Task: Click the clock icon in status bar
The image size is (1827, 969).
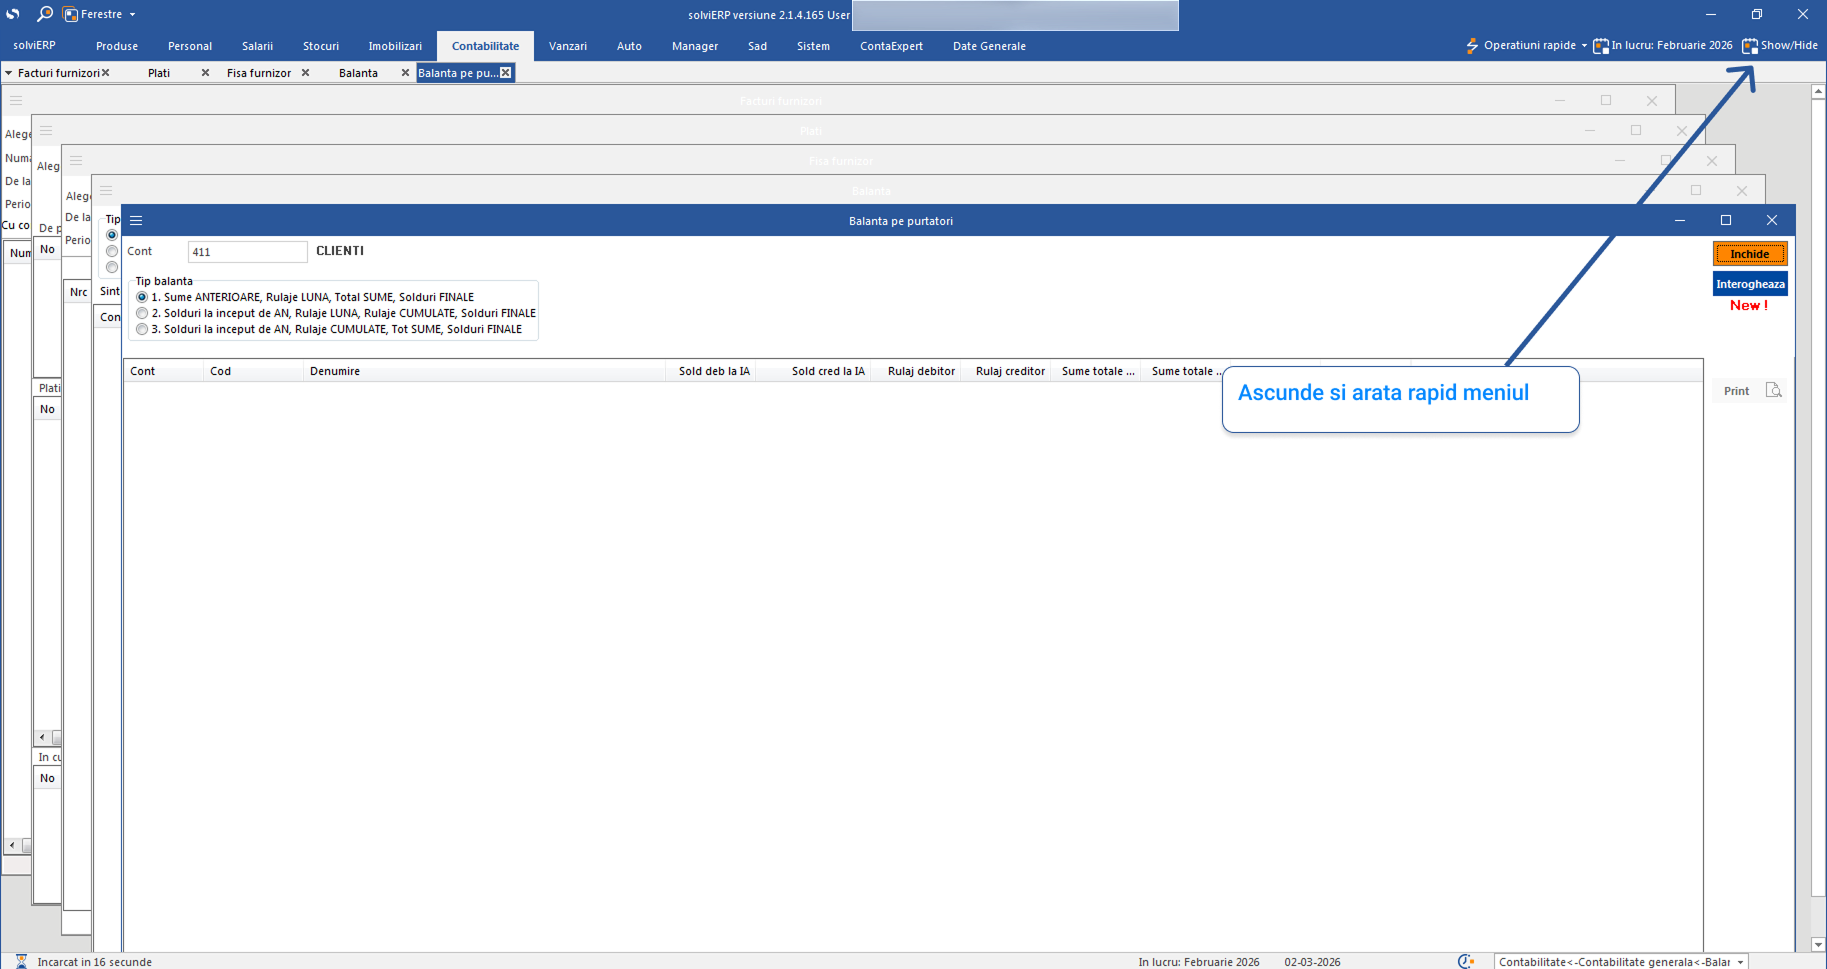Action: pos(1465,962)
